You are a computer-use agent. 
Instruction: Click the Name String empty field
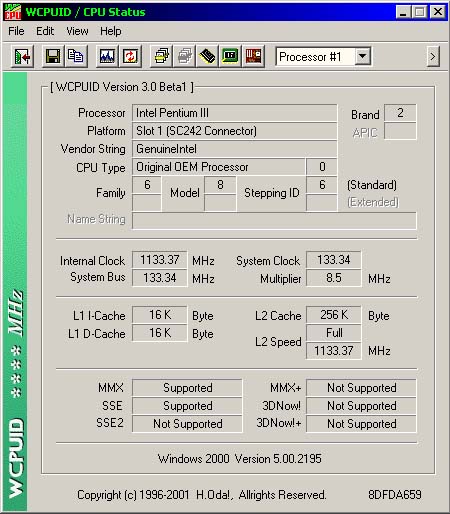[x=274, y=220]
